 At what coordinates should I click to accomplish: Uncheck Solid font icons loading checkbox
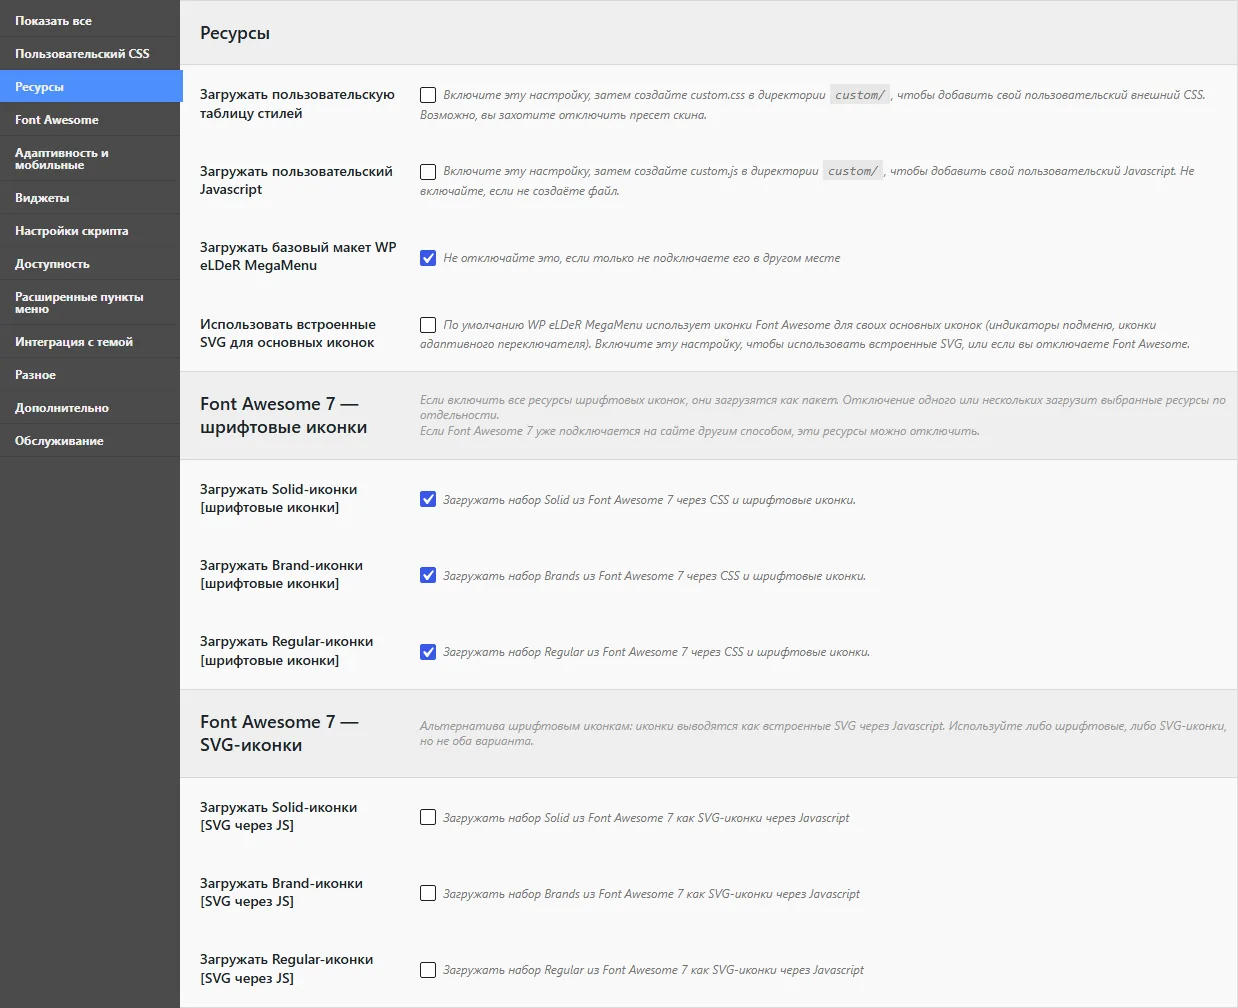tap(428, 500)
